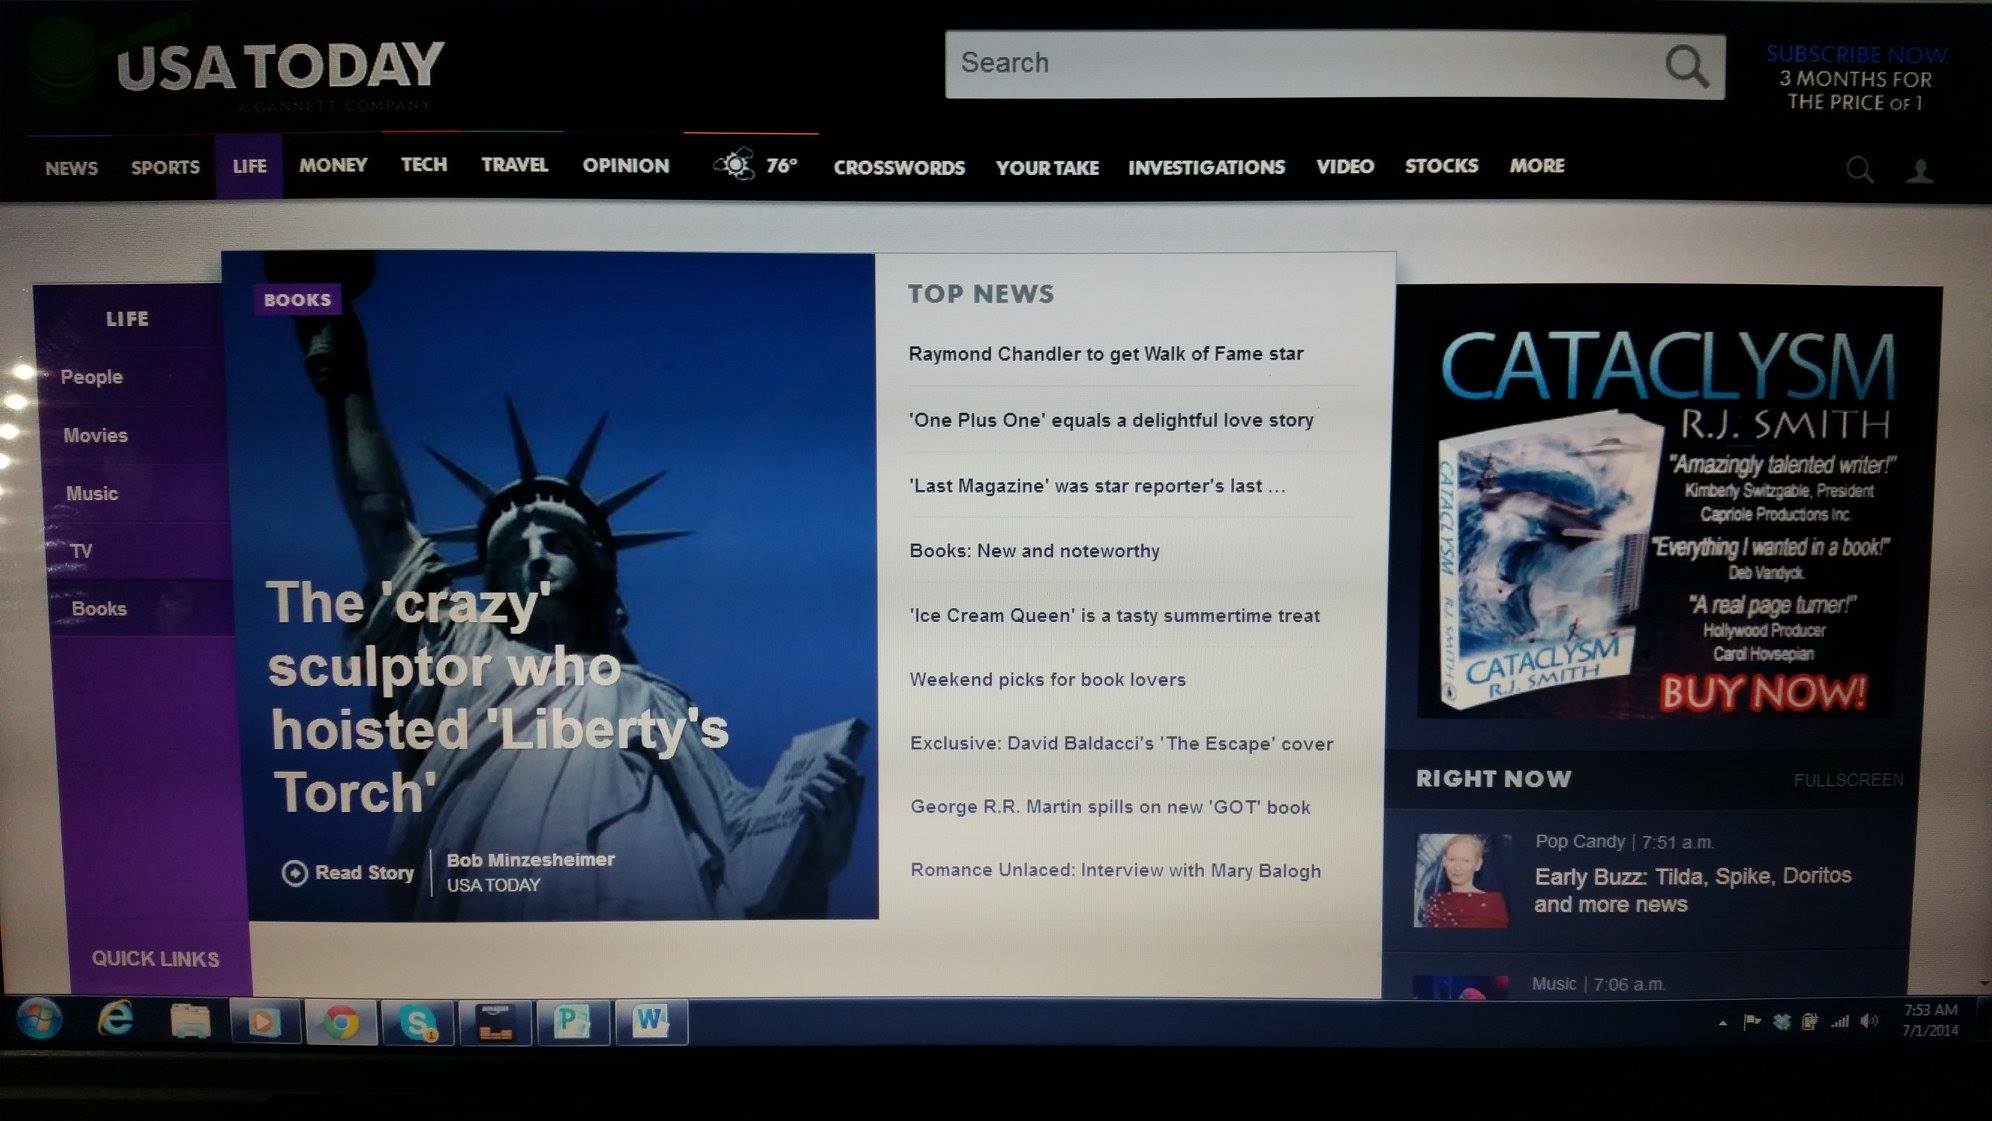Select People in the LIFE sidebar
Screen dimensions: 1992x1121
point(91,377)
